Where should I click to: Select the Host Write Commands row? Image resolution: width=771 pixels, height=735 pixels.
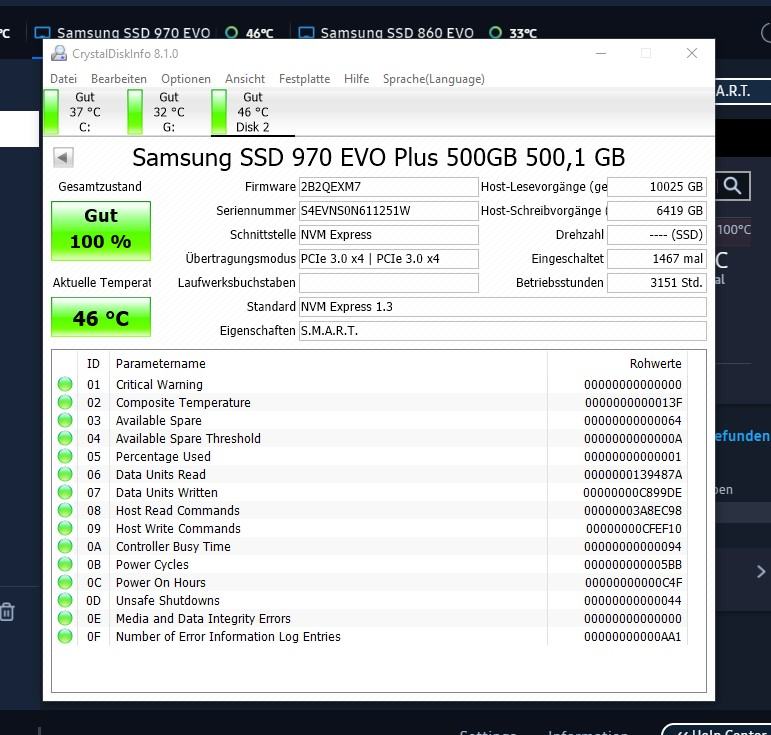pyautogui.click(x=370, y=529)
